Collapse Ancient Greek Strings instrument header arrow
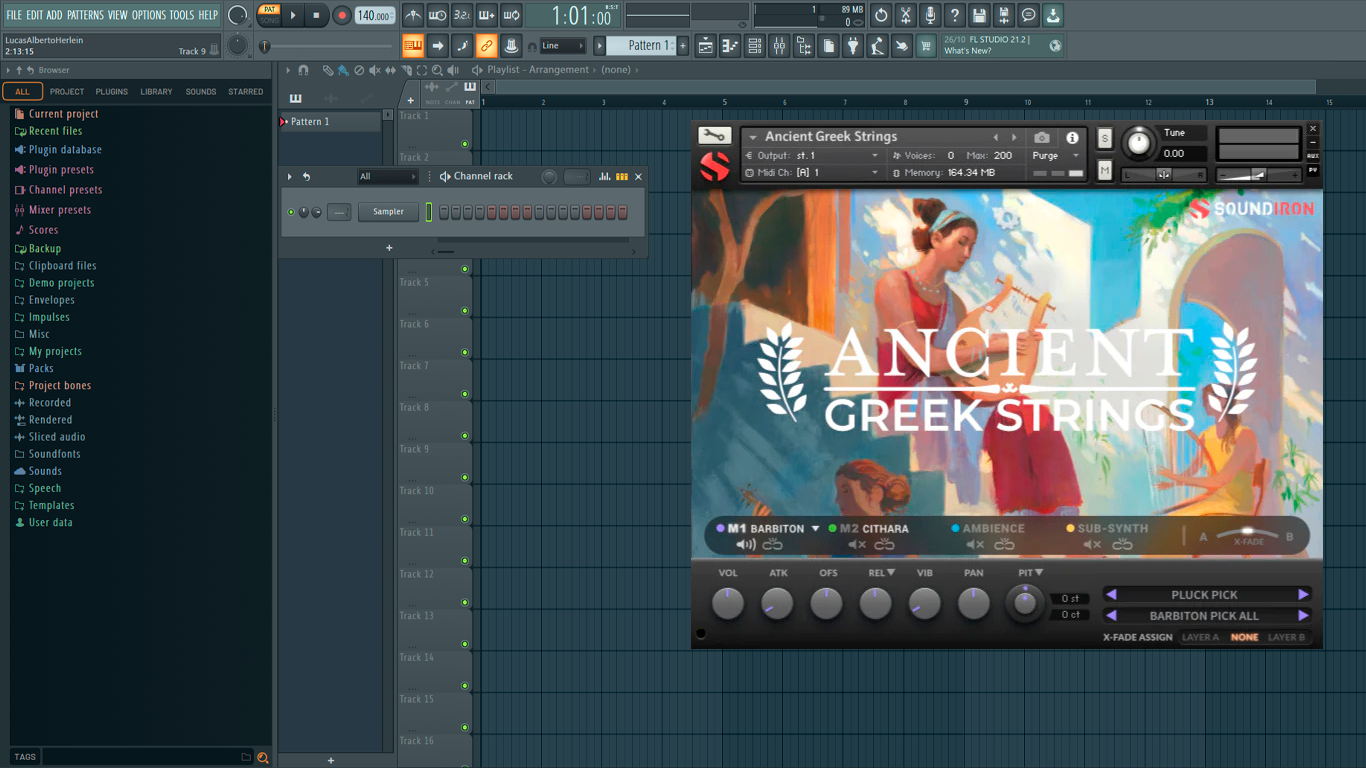The height and width of the screenshot is (768, 1366). click(x=752, y=137)
